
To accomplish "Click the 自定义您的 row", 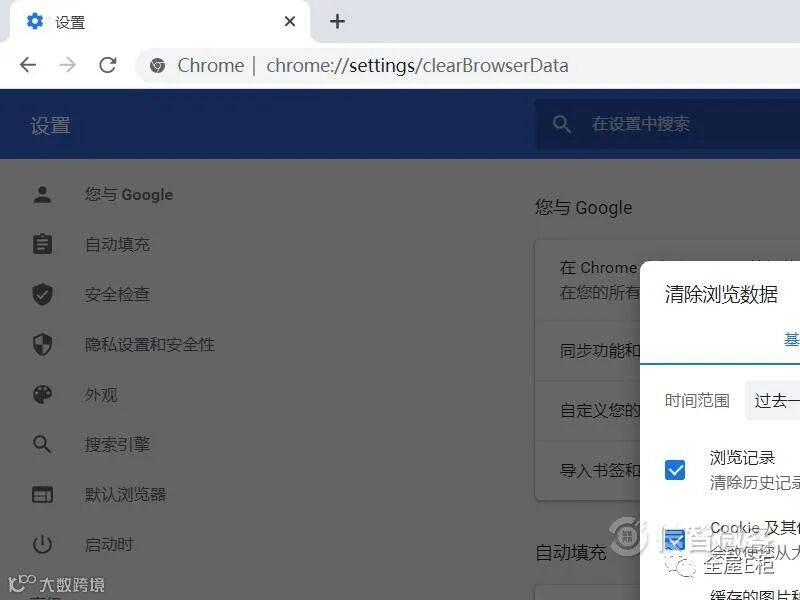I will click(588, 410).
